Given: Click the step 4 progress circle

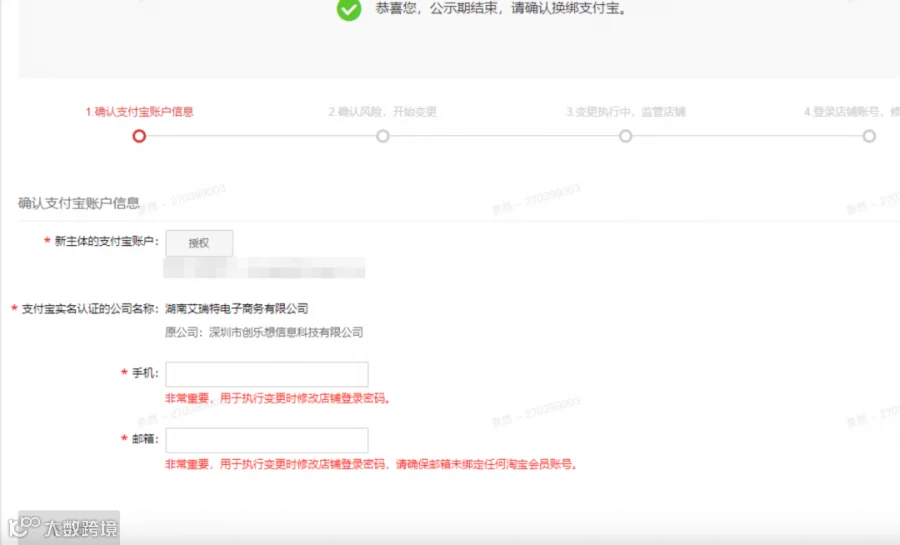Looking at the screenshot, I should tap(869, 136).
